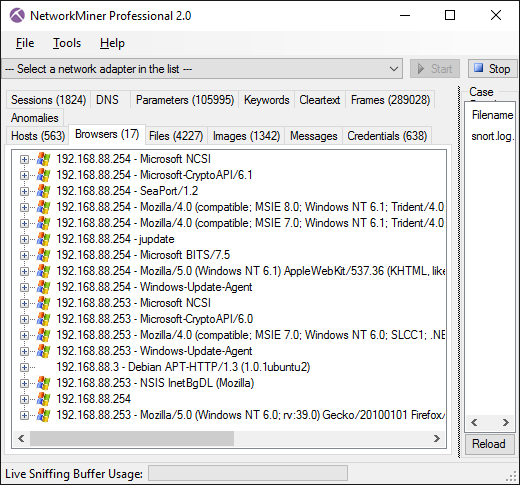Switch to the Credentials (638) tab
Image resolution: width=520 pixels, height=485 pixels.
[x=387, y=136]
